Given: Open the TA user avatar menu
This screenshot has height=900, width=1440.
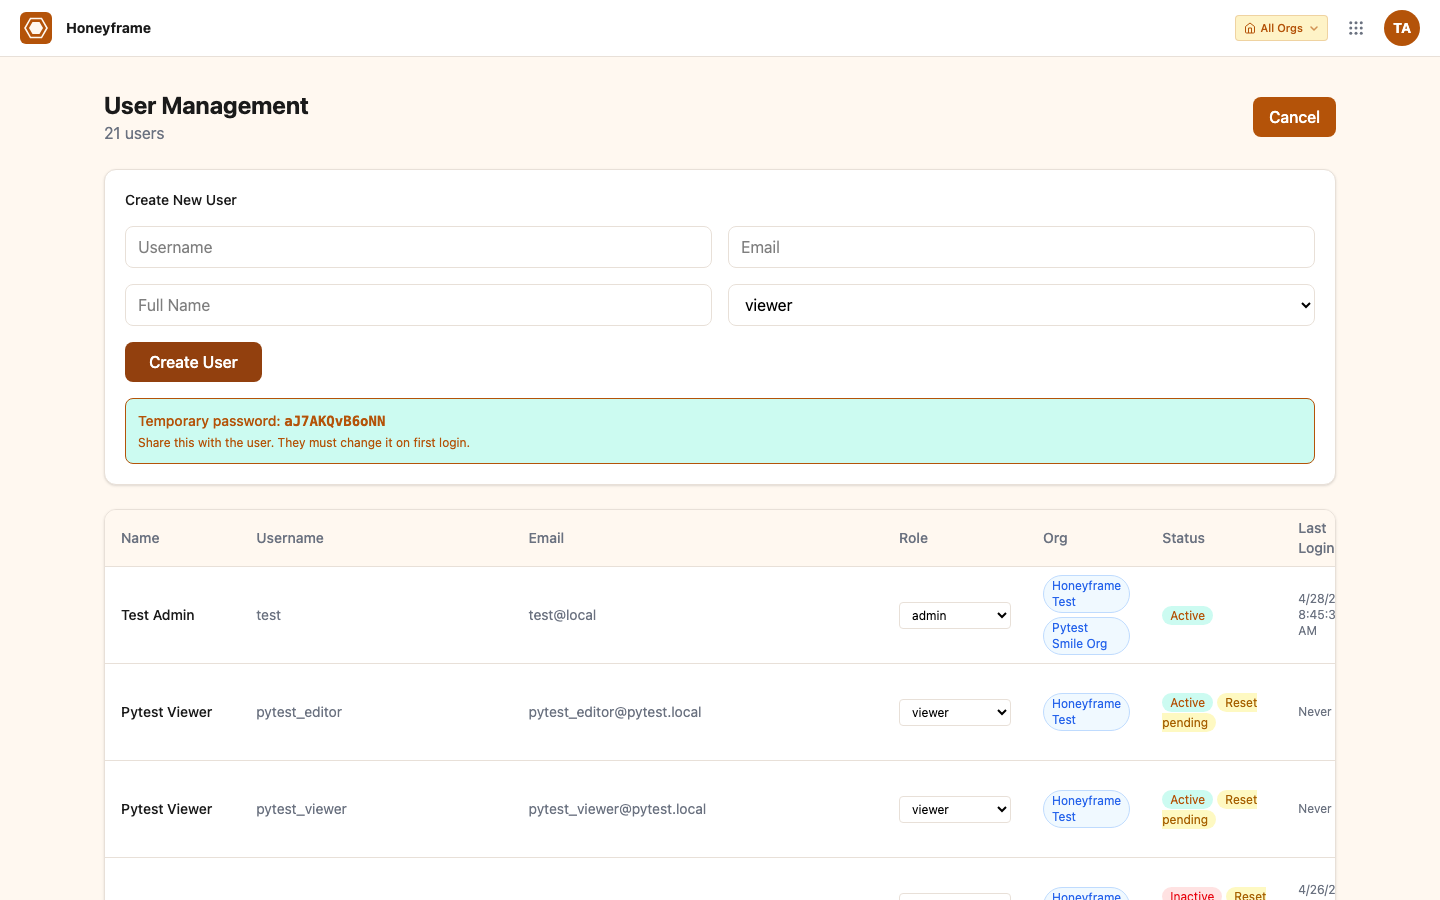Looking at the screenshot, I should coord(1402,28).
